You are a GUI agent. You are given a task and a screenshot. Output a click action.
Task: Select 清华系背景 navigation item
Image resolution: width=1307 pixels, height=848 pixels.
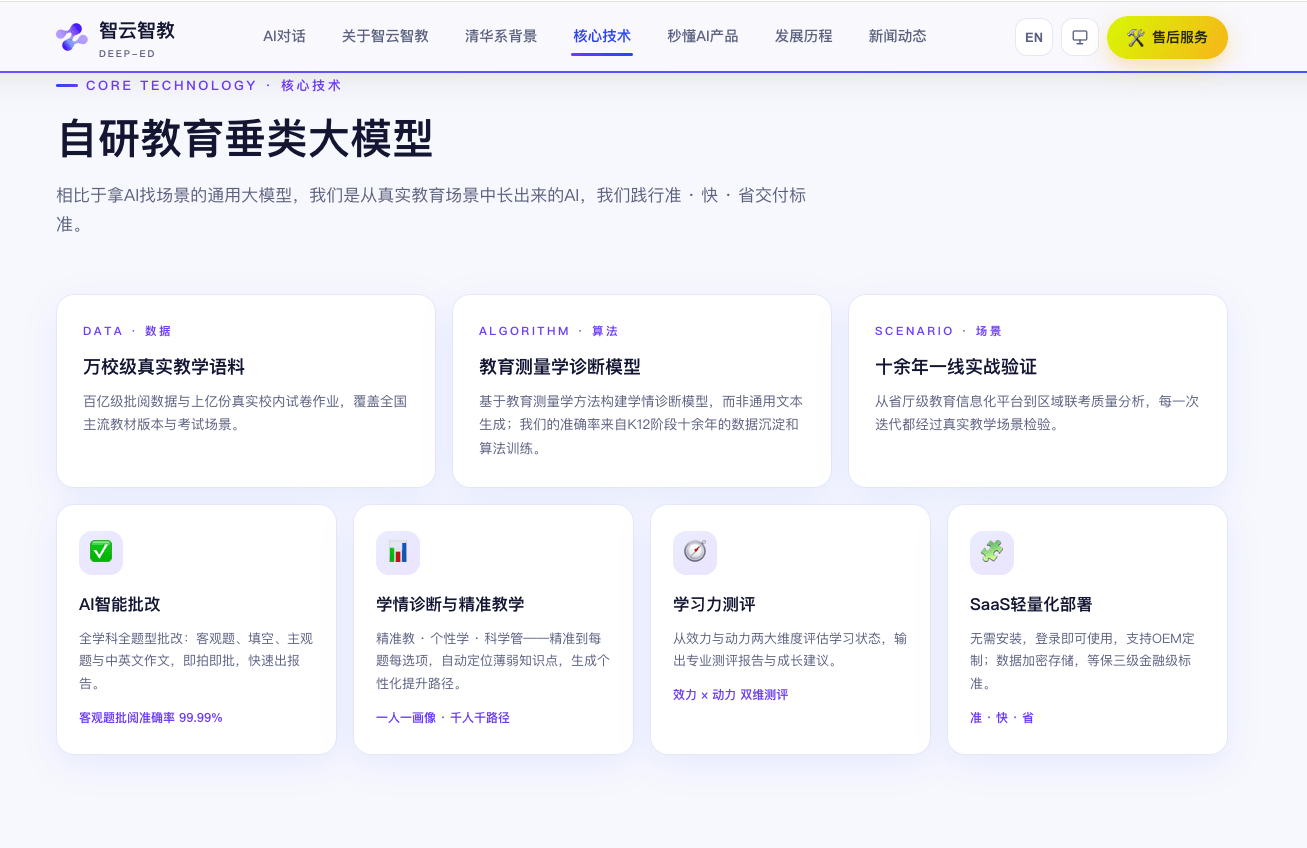pos(501,36)
